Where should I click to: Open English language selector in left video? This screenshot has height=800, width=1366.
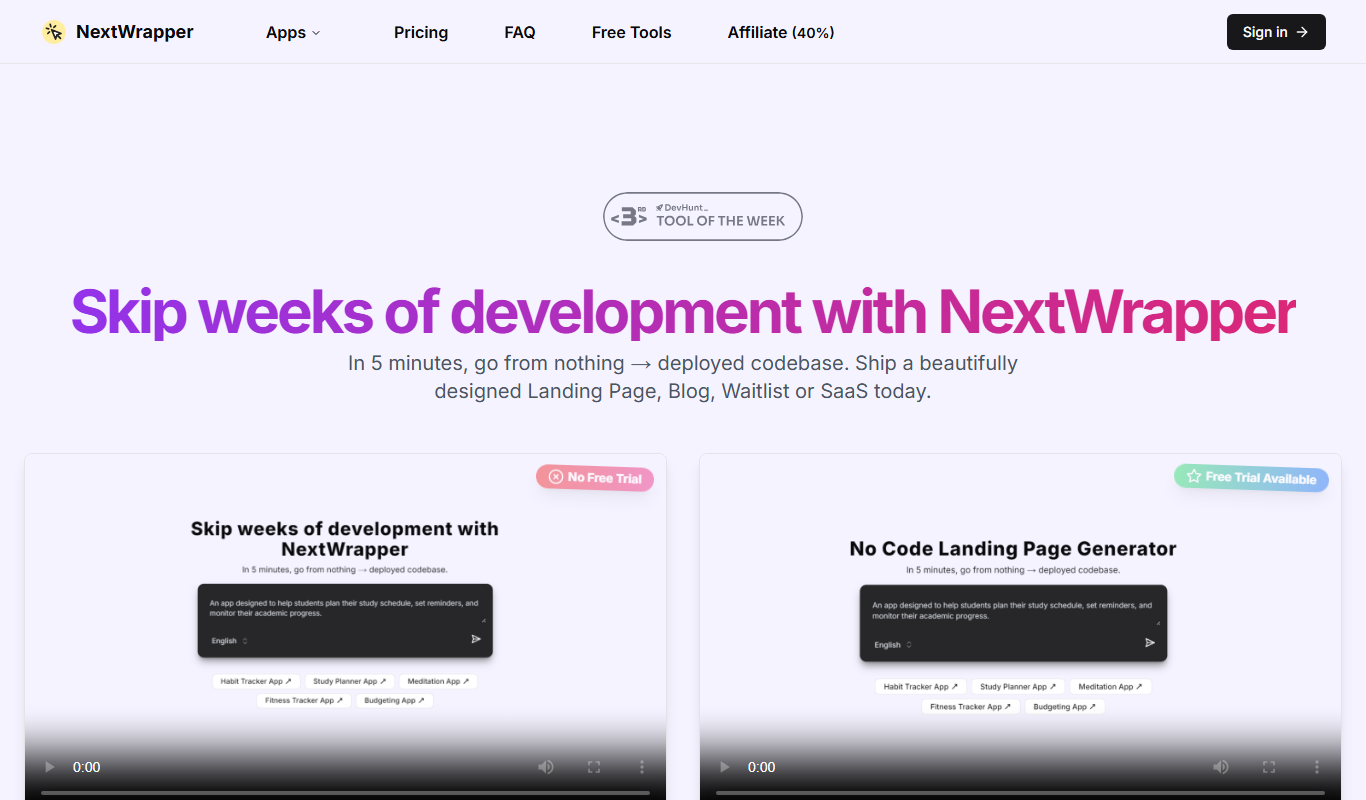pos(229,641)
